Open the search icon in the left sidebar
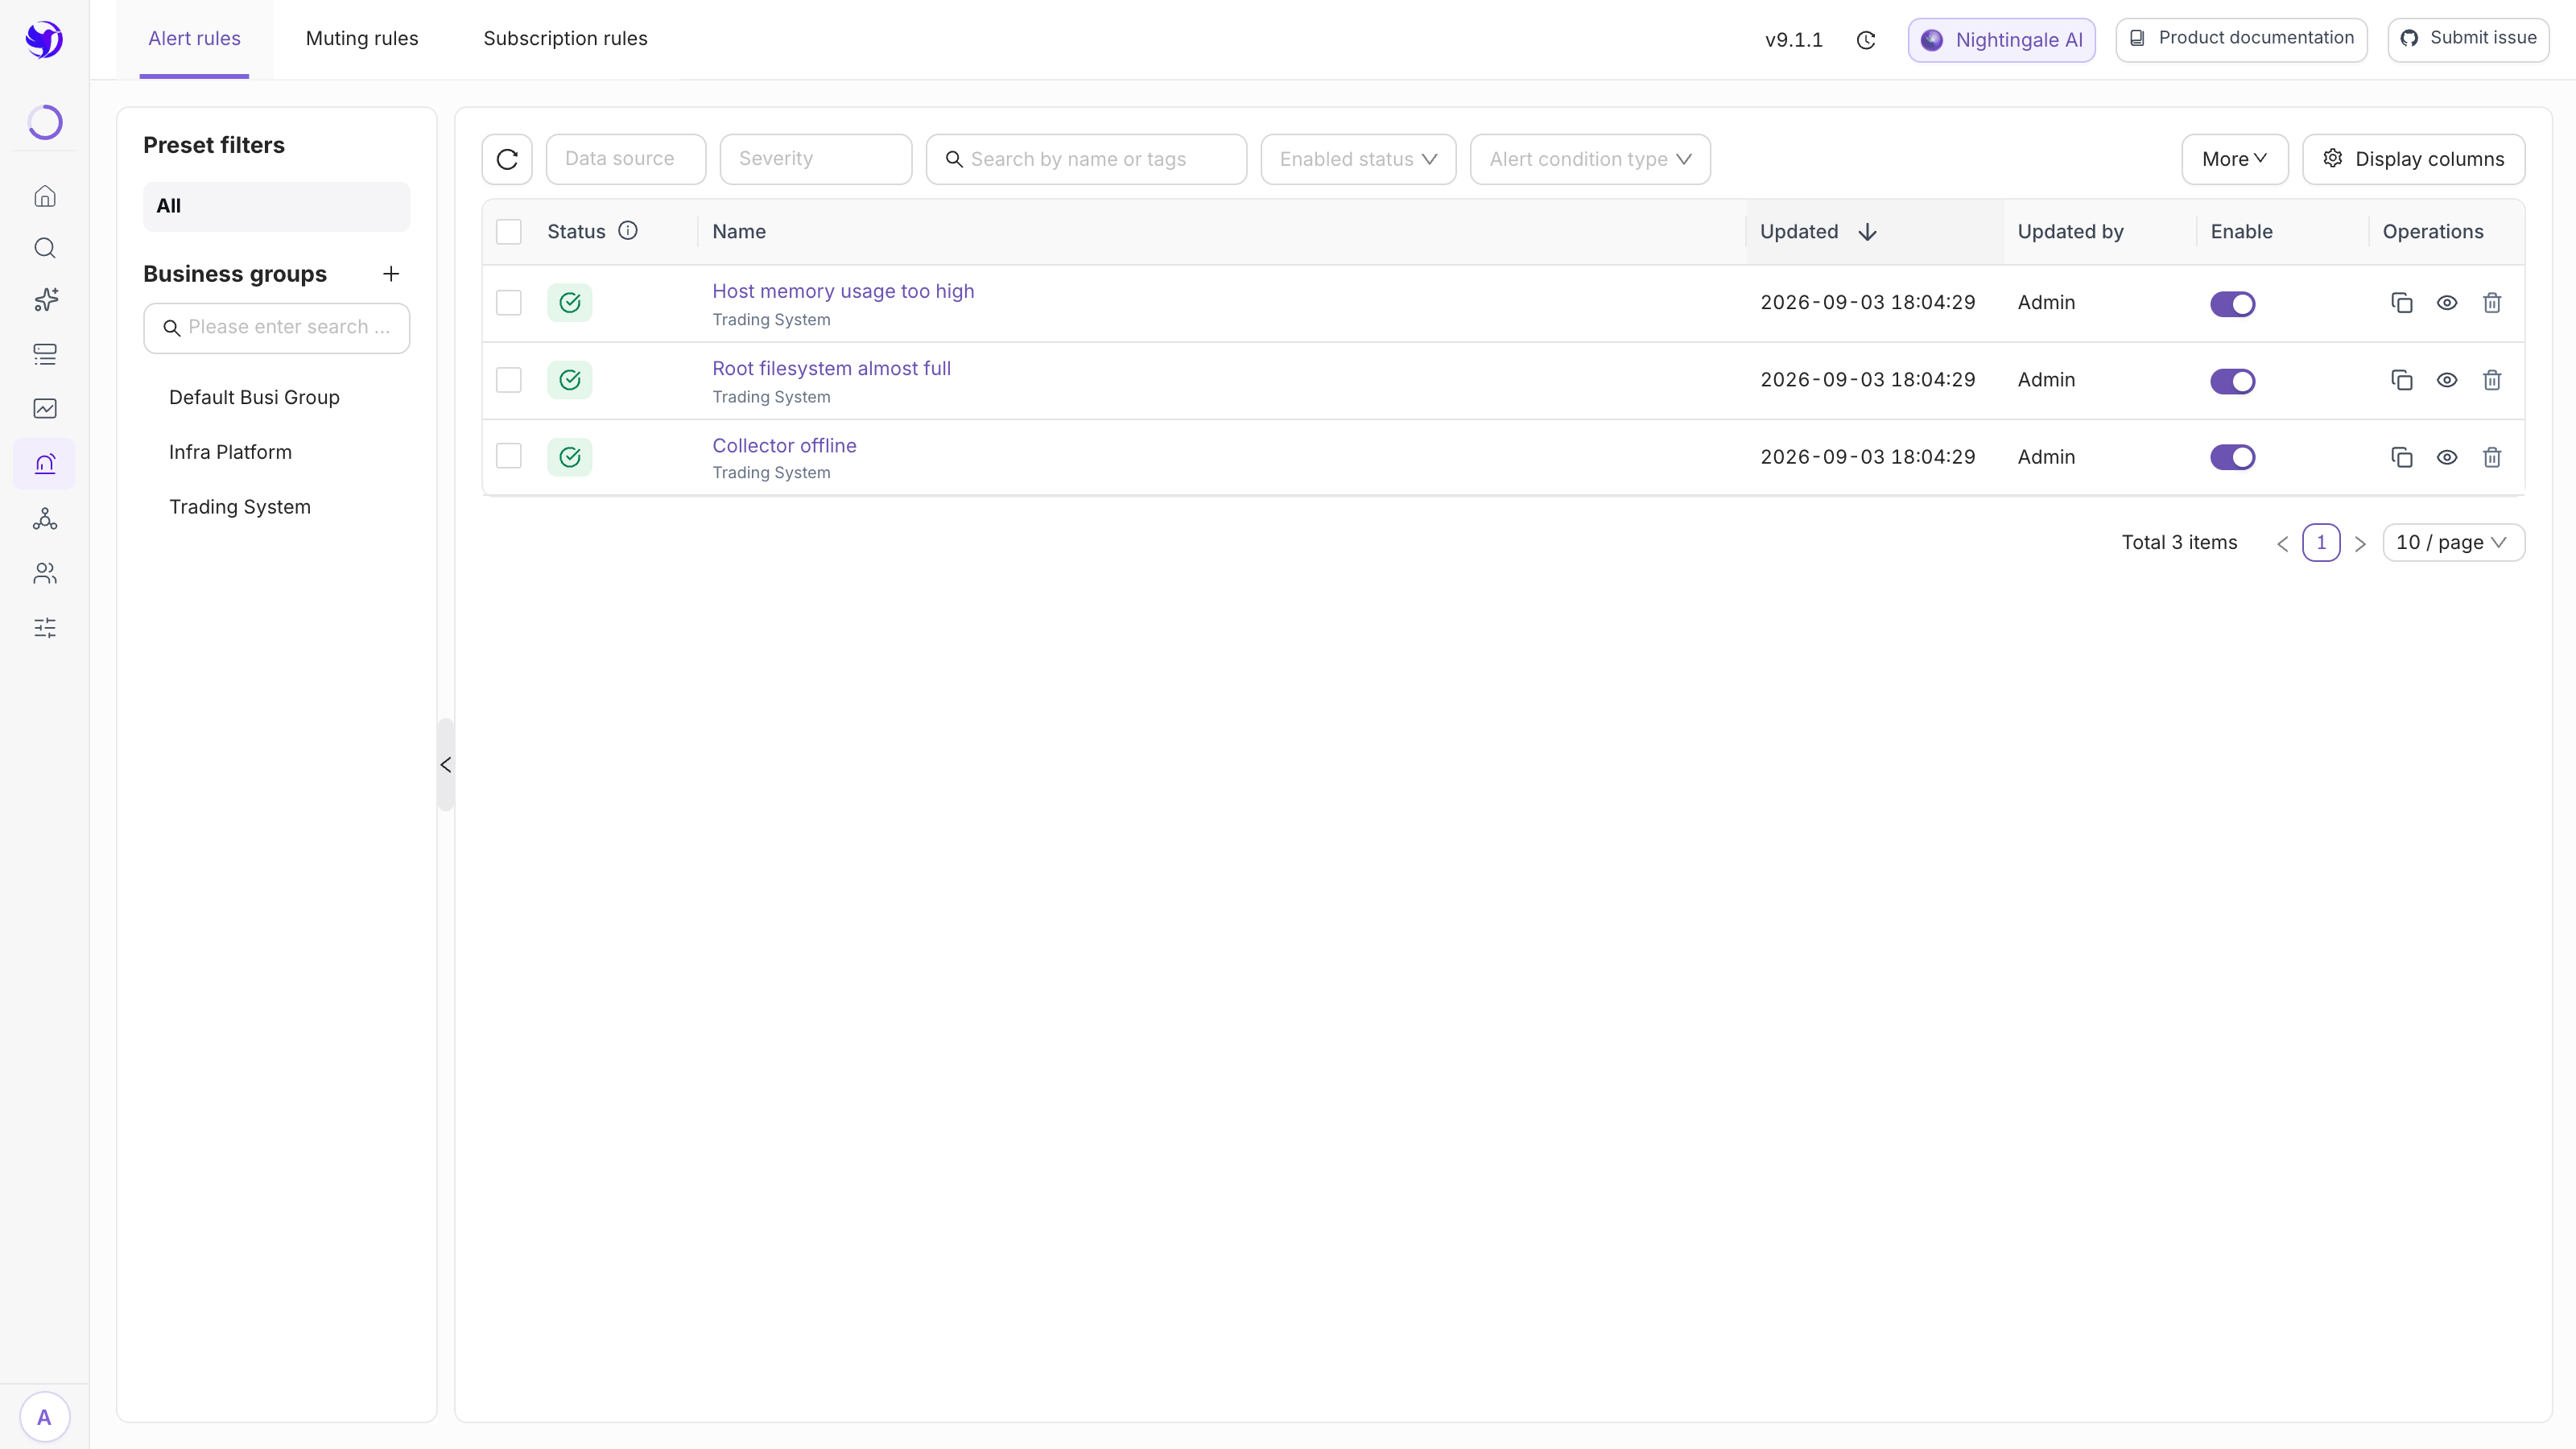Screen dimensions: 2576x1449 point(45,248)
